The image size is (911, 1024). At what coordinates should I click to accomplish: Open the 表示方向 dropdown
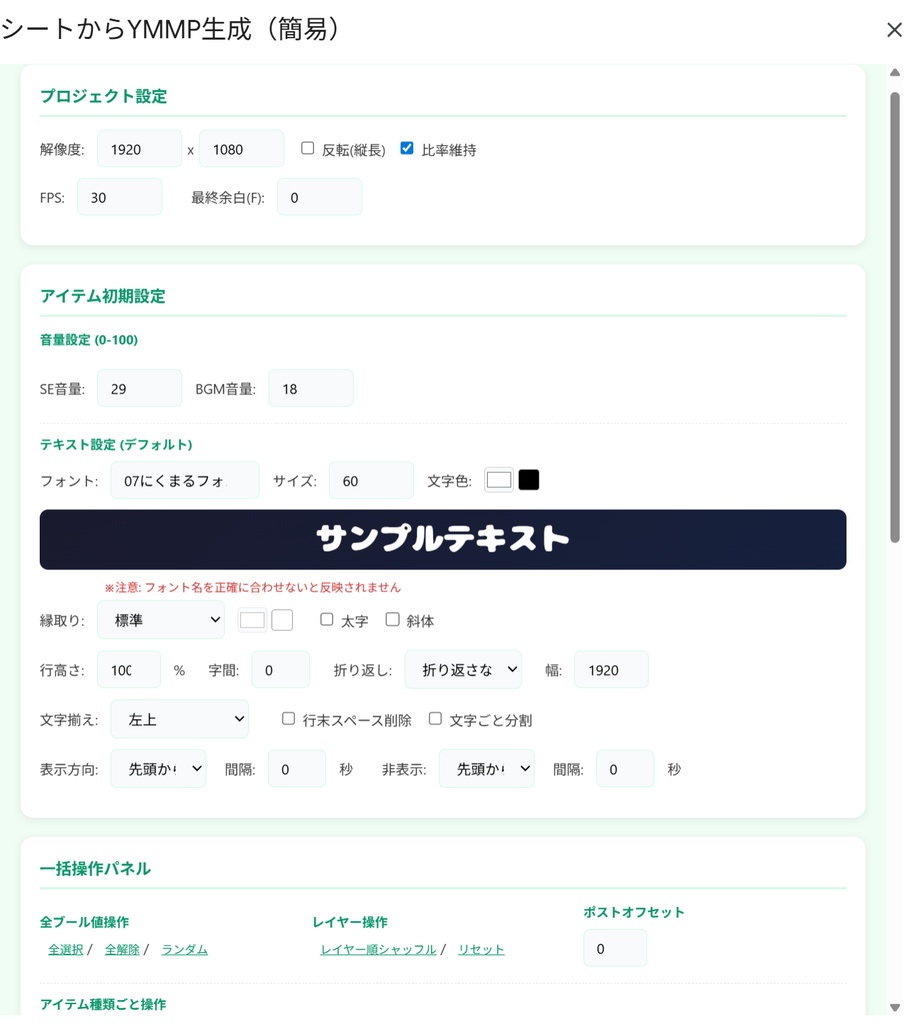click(158, 768)
